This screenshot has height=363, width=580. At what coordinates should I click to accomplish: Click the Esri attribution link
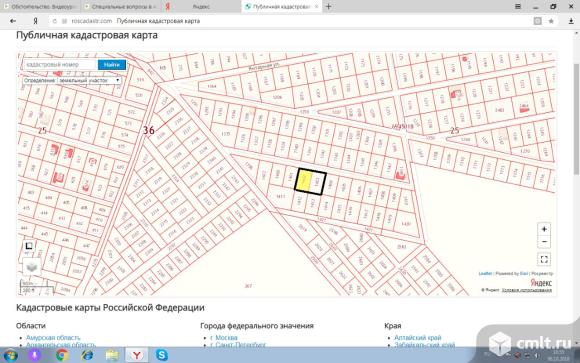(x=523, y=273)
